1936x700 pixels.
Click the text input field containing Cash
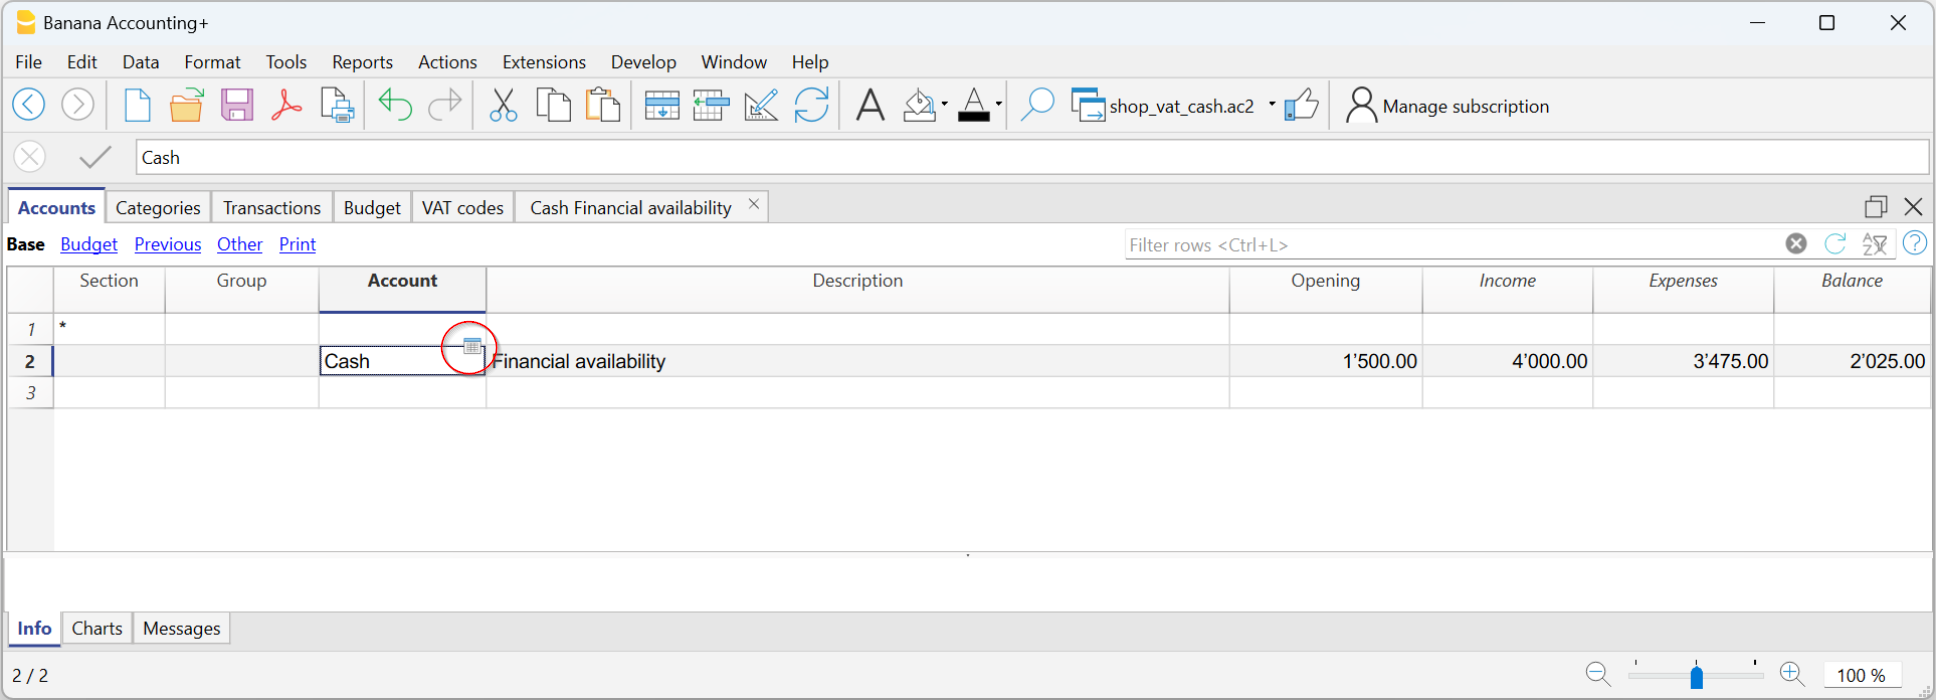[x=1032, y=157]
